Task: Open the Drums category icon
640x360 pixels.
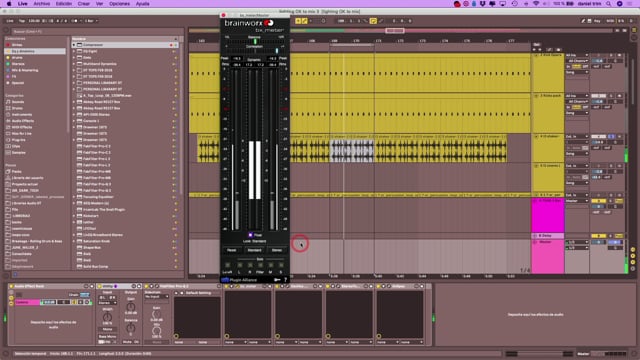Action: pos(8,108)
